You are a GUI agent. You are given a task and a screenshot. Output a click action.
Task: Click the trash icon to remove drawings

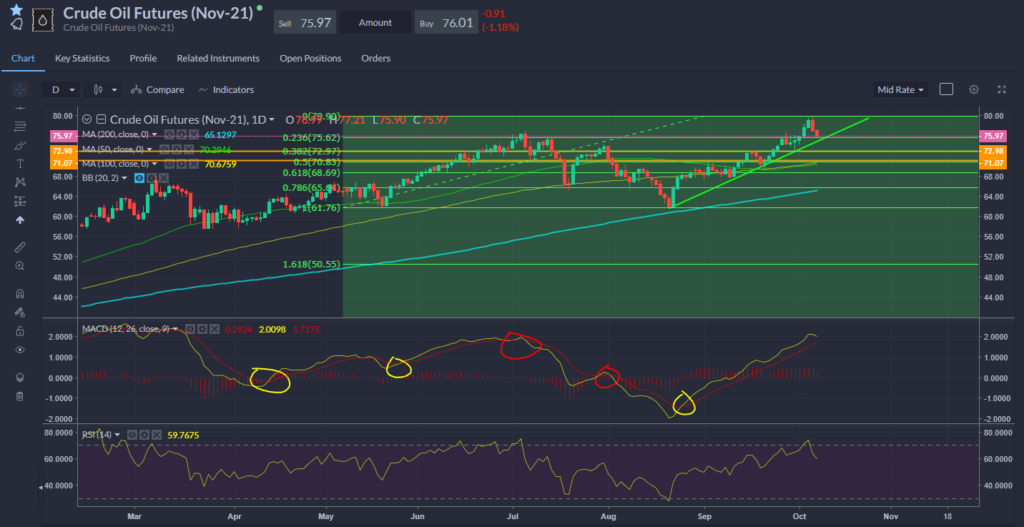click(x=20, y=397)
